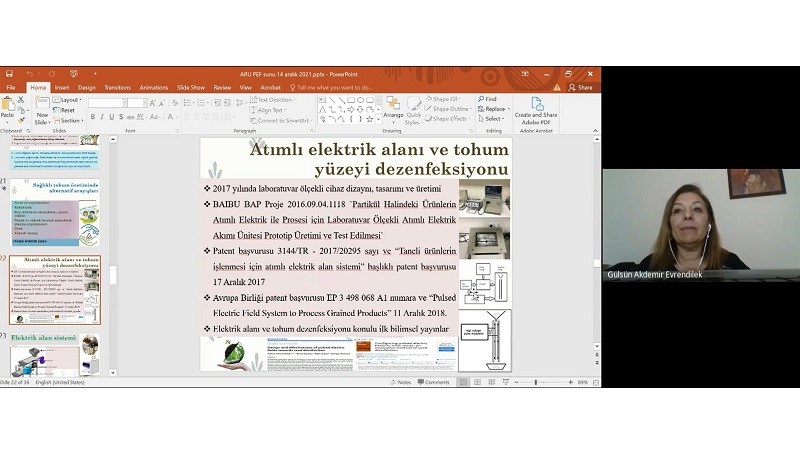This screenshot has width=800, height=454.
Task: Copy selection with the Copy icon
Action: pos(21,110)
